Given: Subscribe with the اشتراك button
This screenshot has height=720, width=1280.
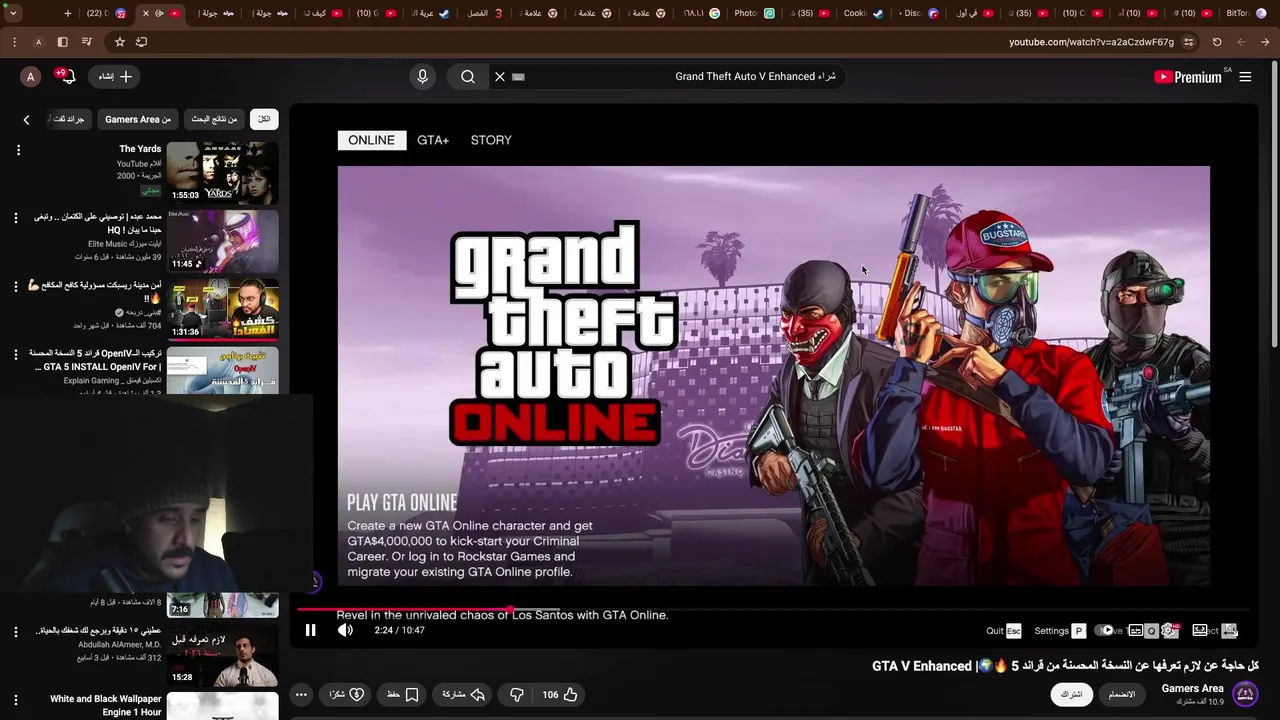Looking at the screenshot, I should (x=1071, y=694).
